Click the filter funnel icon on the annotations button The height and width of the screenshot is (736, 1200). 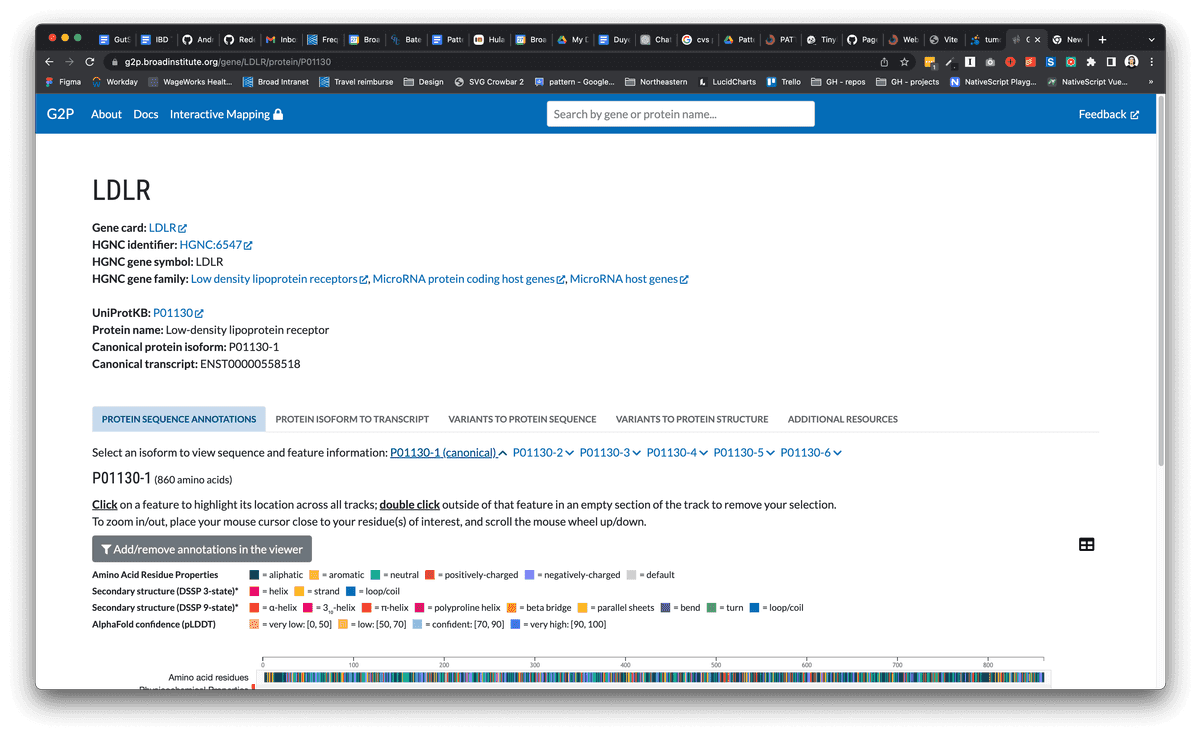[105, 548]
